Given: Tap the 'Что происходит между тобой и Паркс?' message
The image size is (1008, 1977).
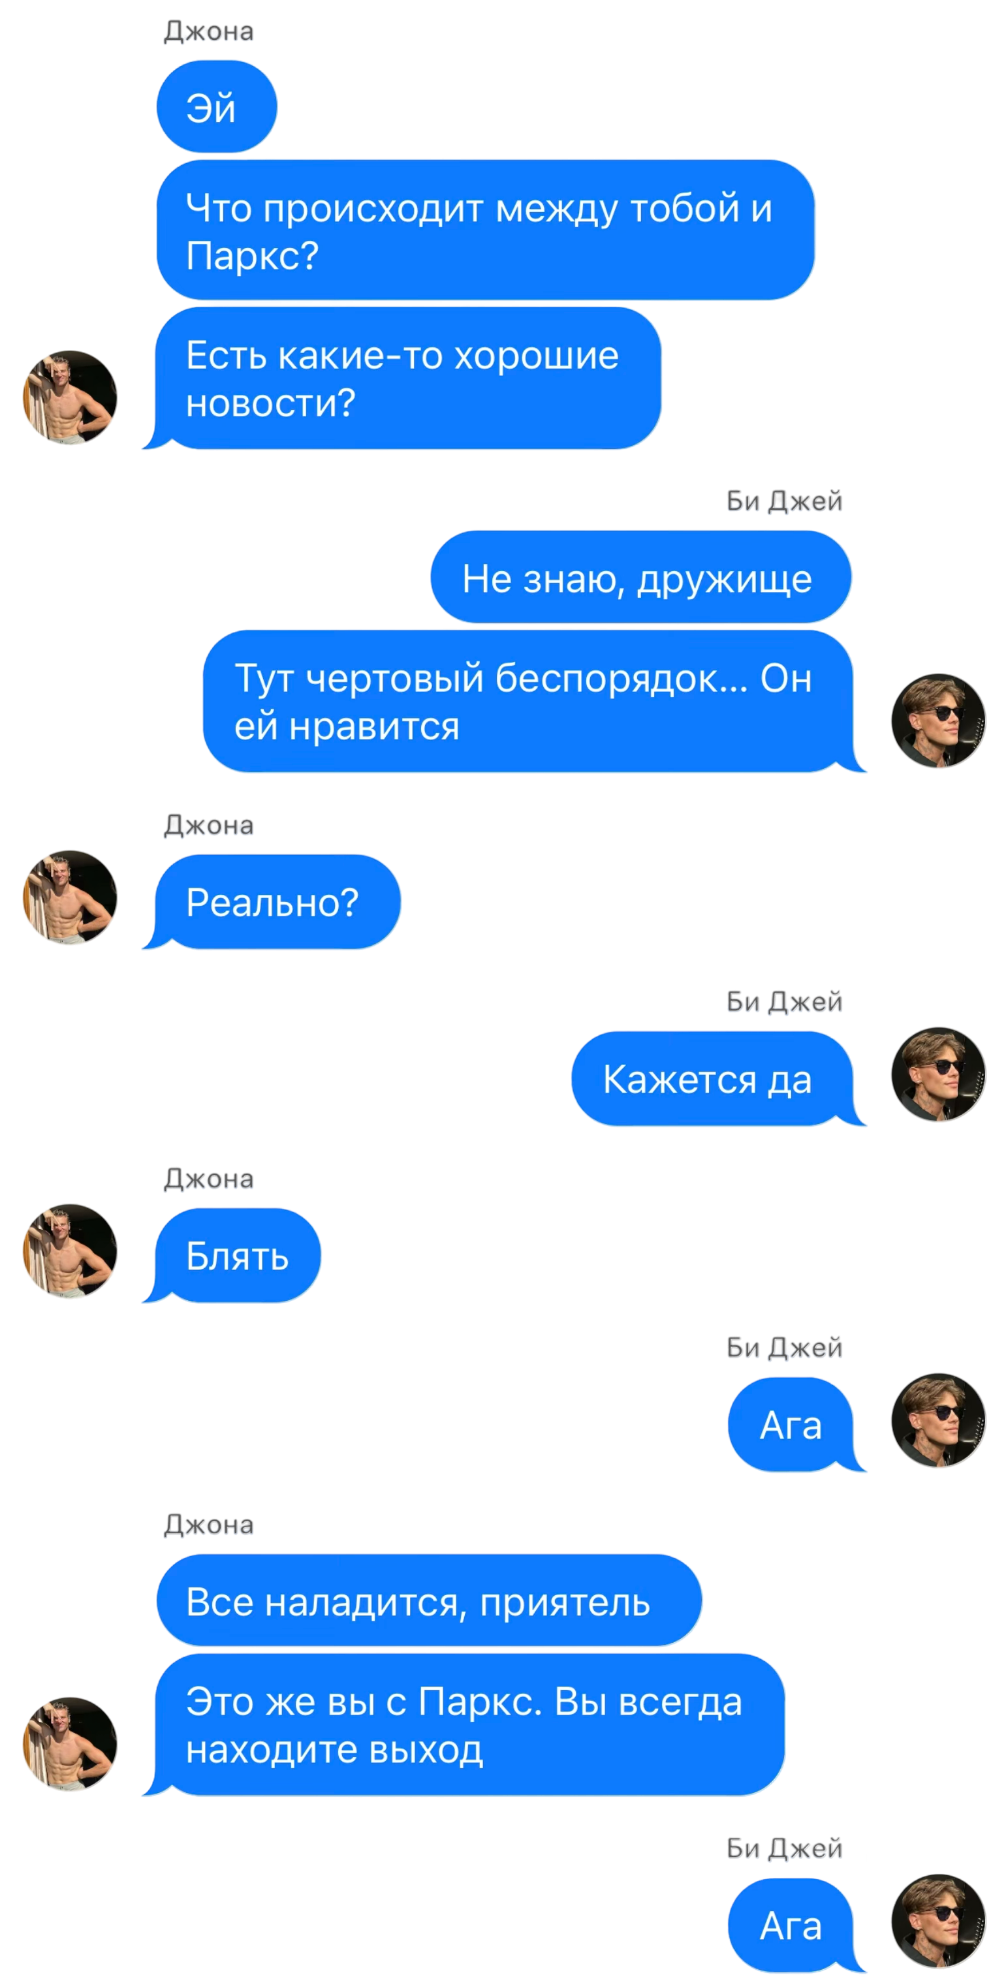Looking at the screenshot, I should (x=485, y=230).
